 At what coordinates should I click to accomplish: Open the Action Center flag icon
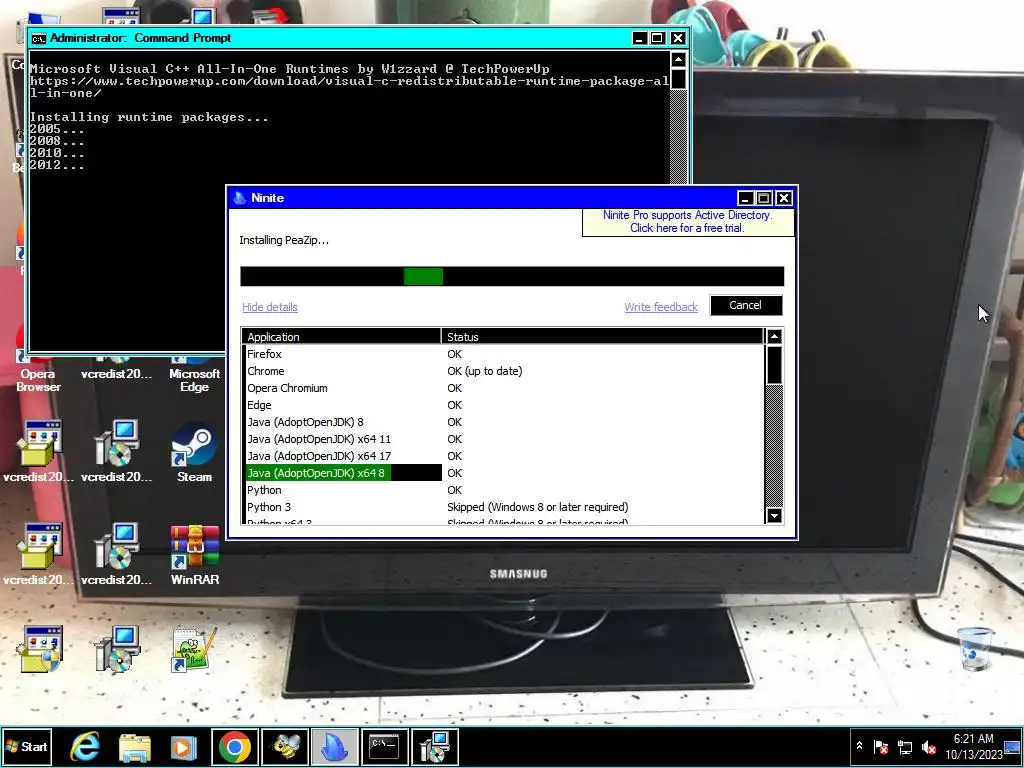click(880, 746)
